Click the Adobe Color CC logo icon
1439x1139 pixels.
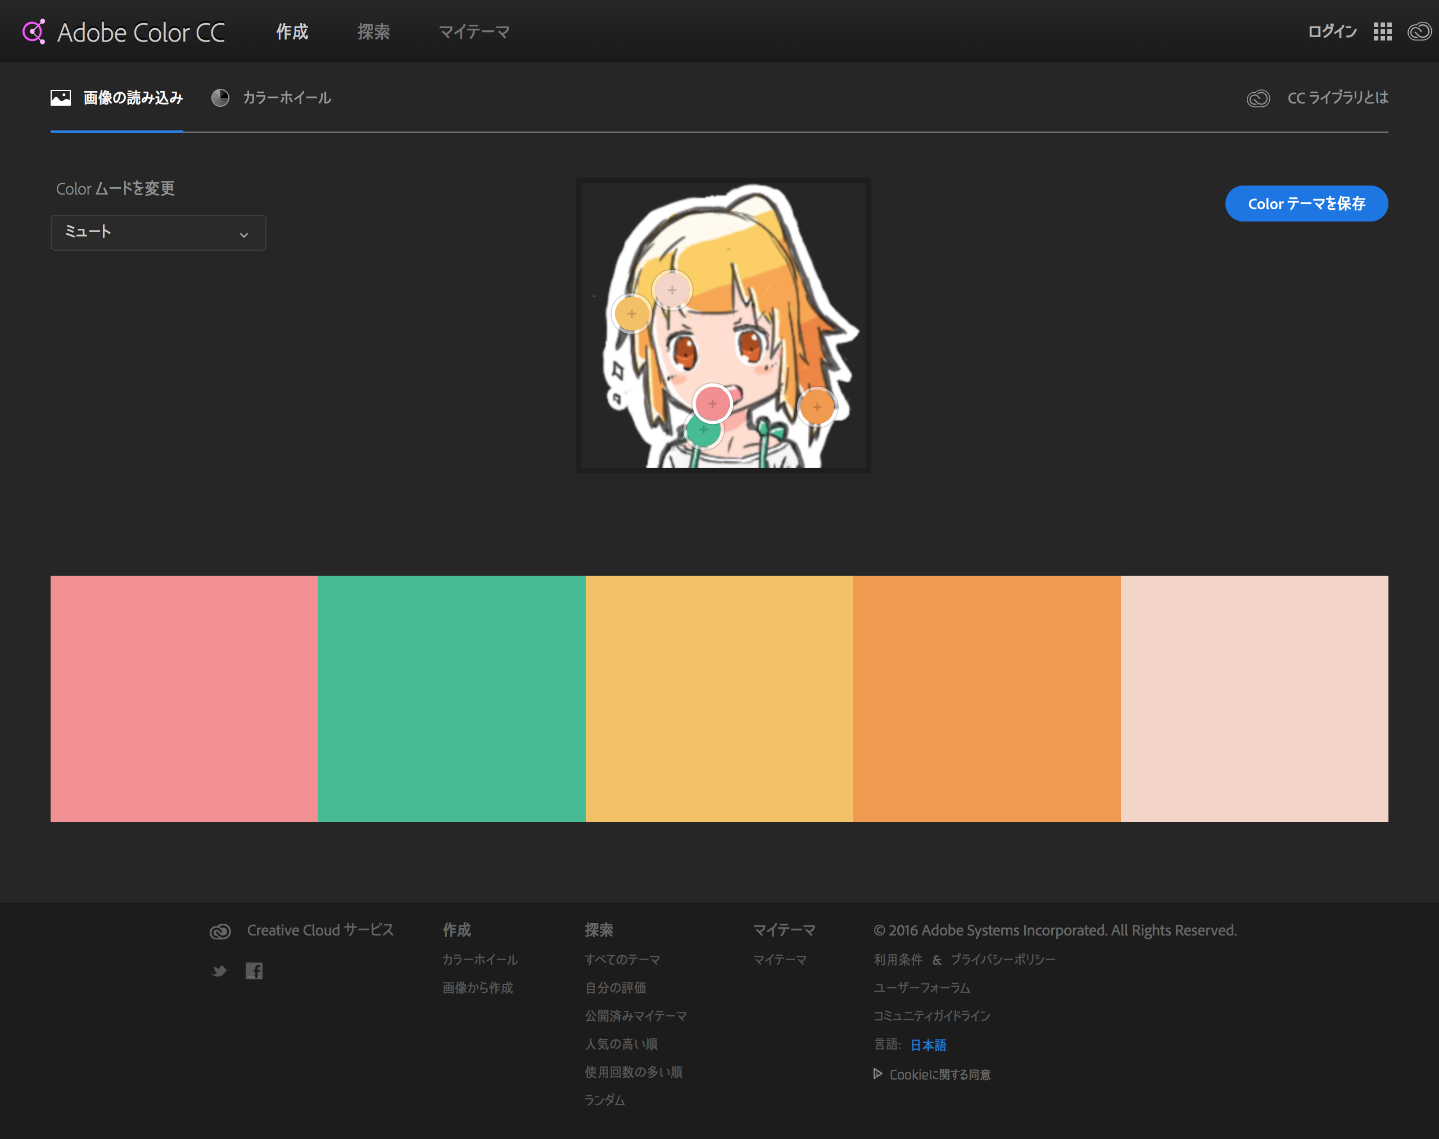[x=34, y=32]
